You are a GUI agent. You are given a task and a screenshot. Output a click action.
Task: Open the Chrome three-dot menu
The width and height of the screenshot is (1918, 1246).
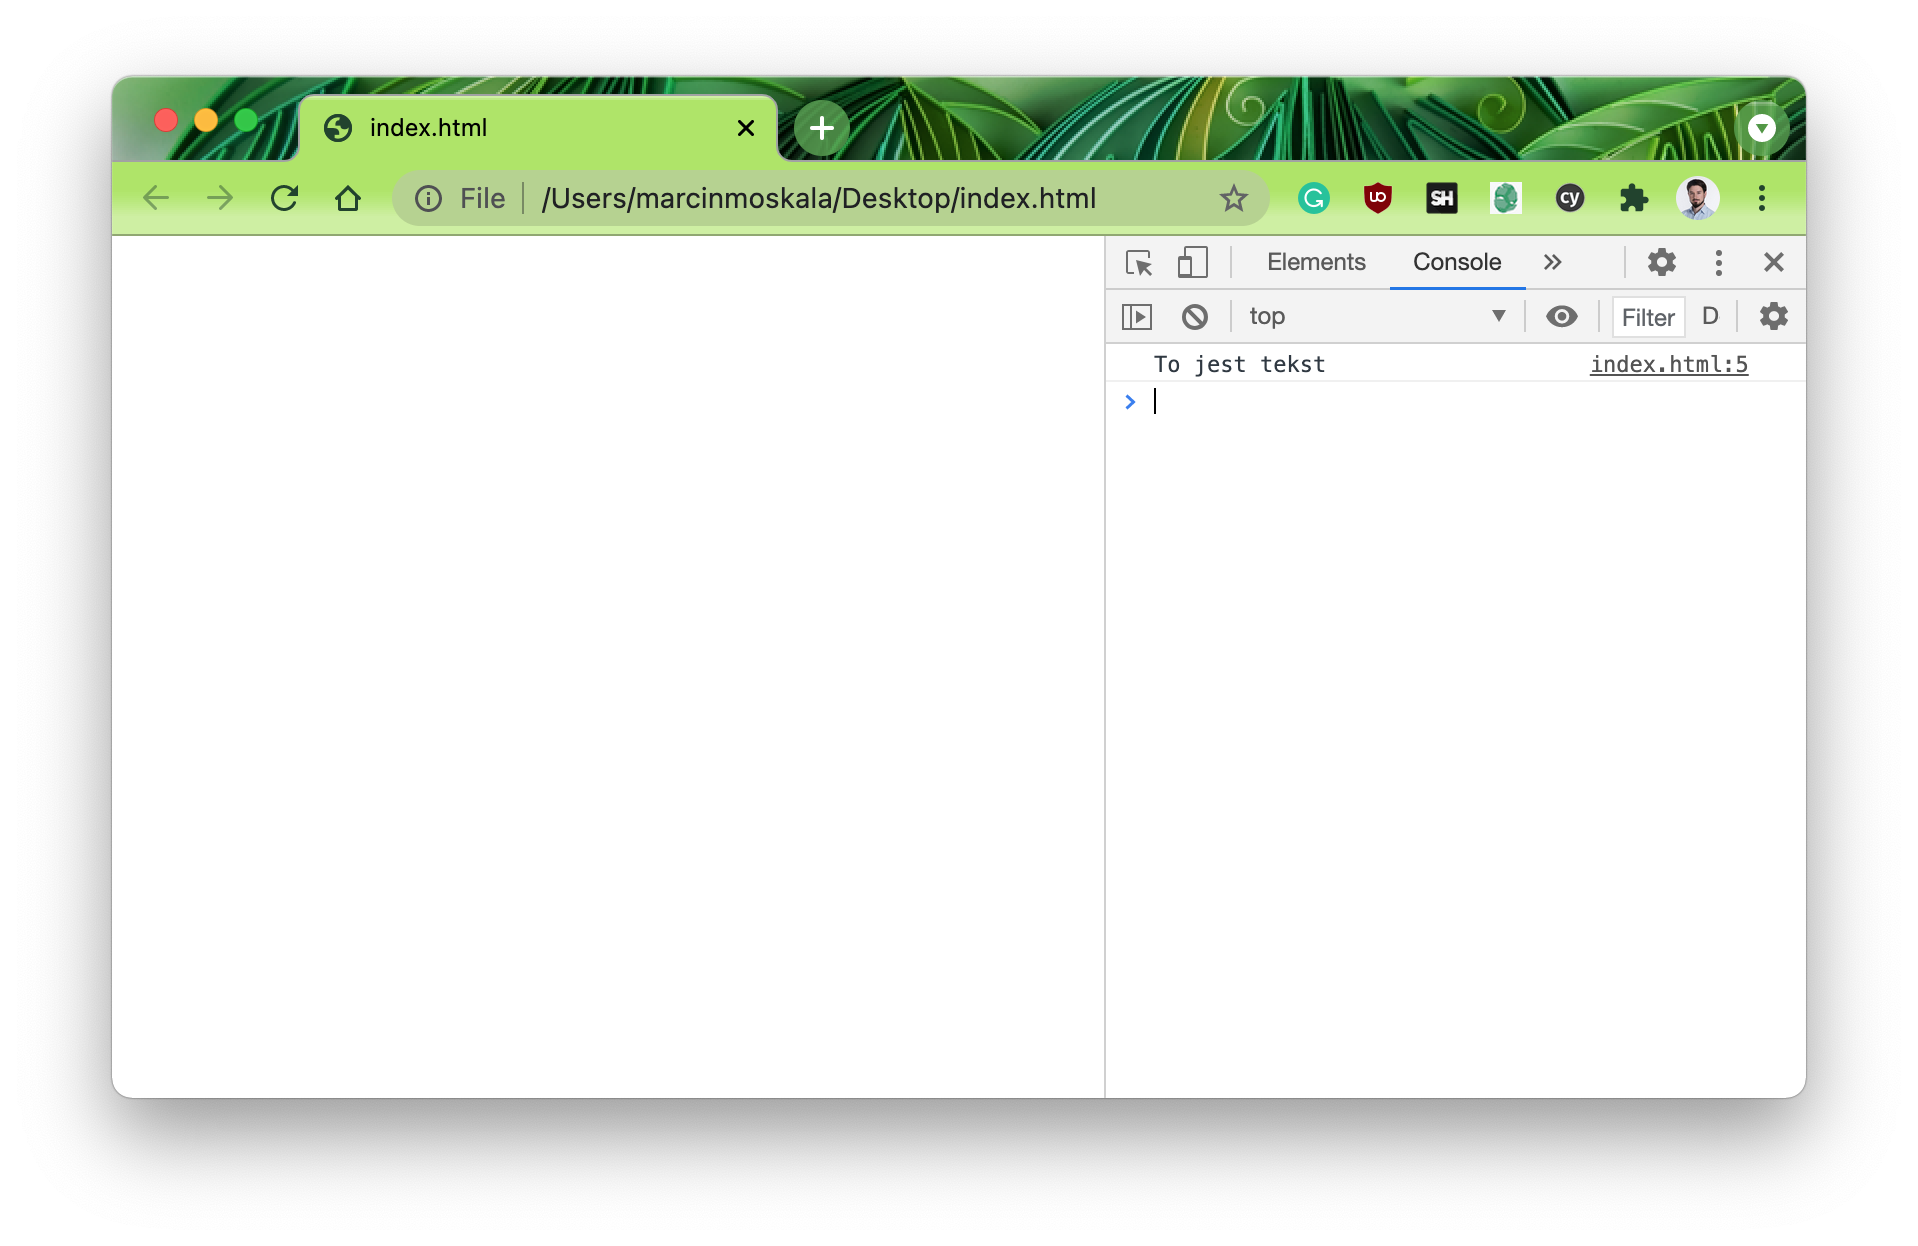1761,199
